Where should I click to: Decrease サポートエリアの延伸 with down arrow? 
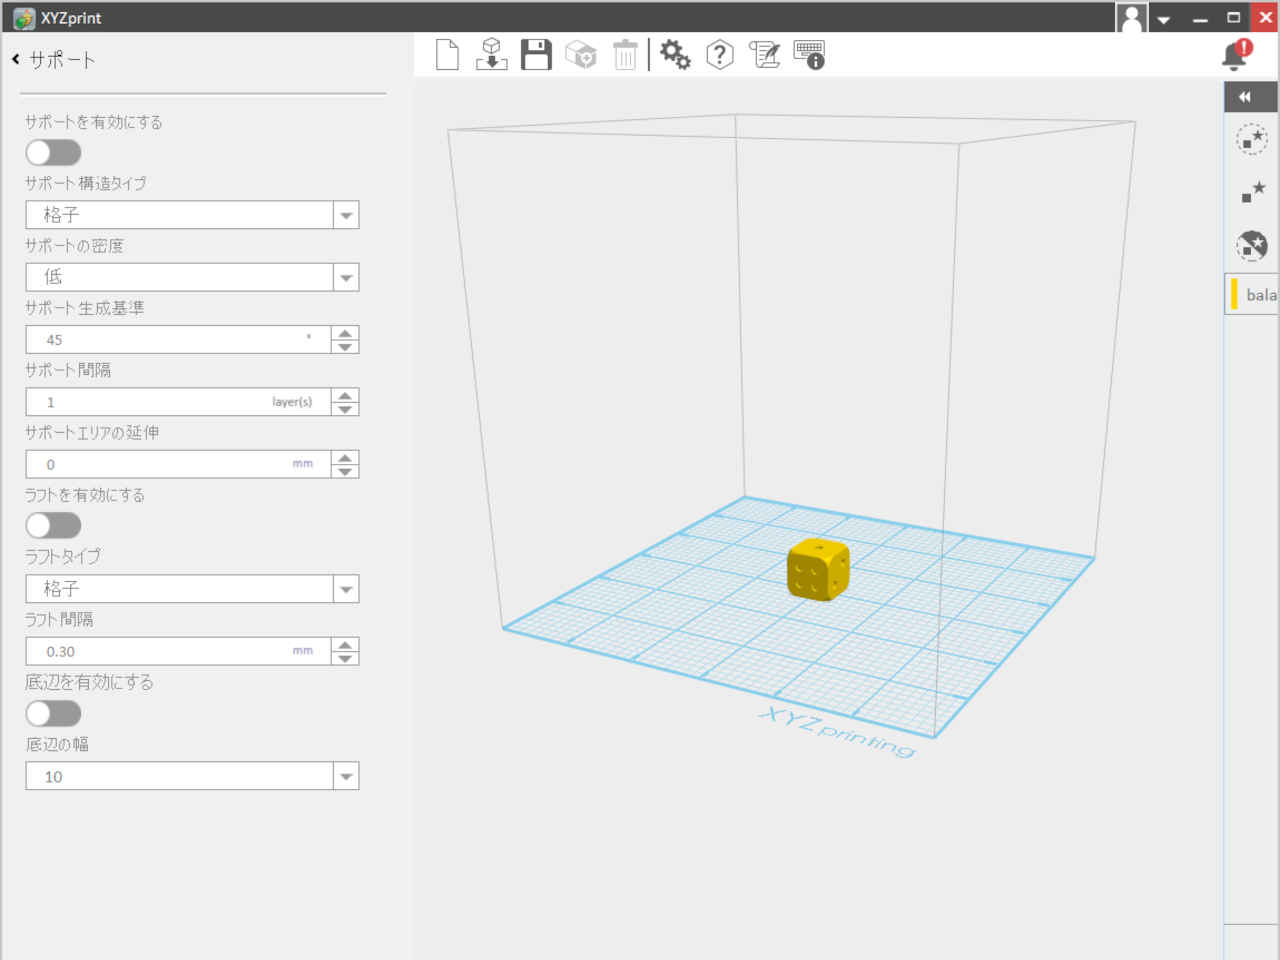345,471
